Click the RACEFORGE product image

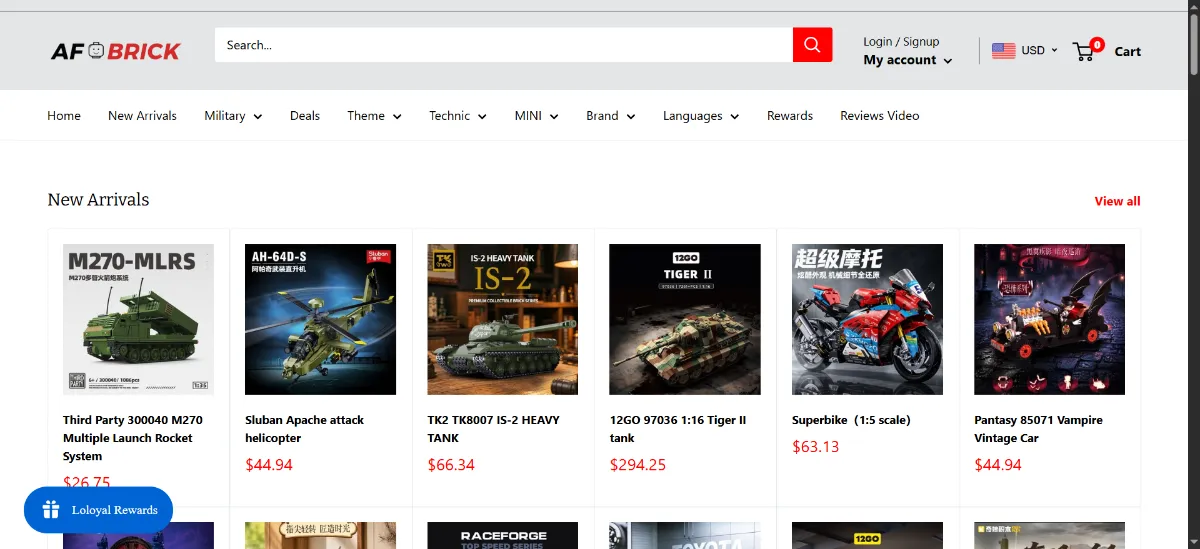502,535
